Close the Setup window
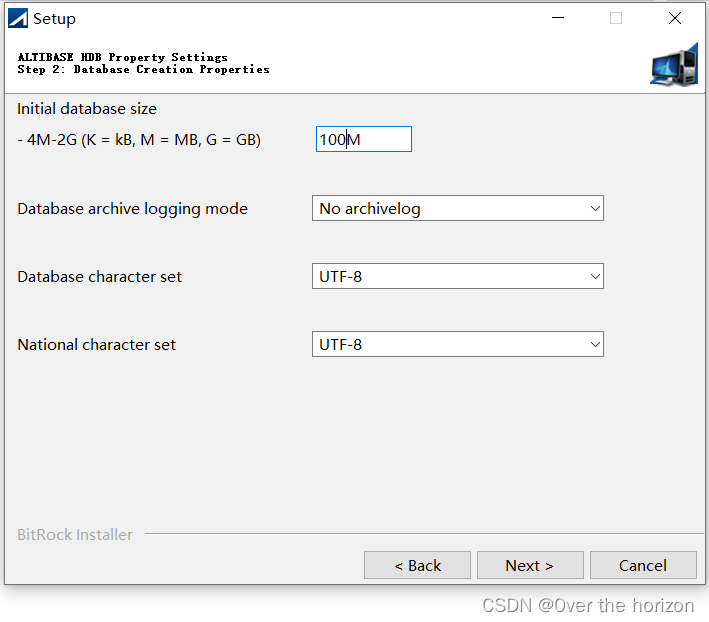Image resolution: width=709 pixels, height=622 pixels. click(x=675, y=18)
